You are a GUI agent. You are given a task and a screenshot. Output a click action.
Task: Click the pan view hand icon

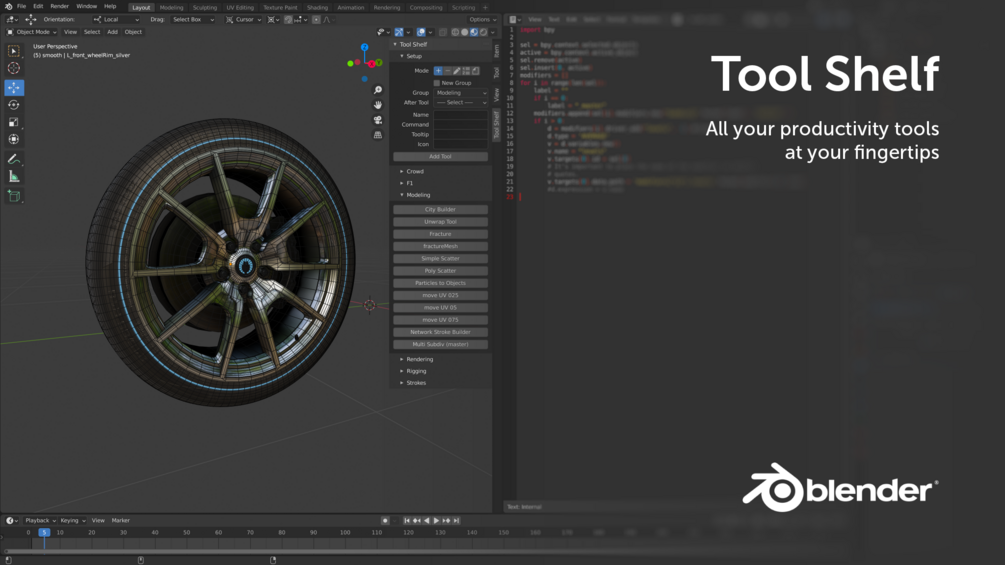point(378,105)
